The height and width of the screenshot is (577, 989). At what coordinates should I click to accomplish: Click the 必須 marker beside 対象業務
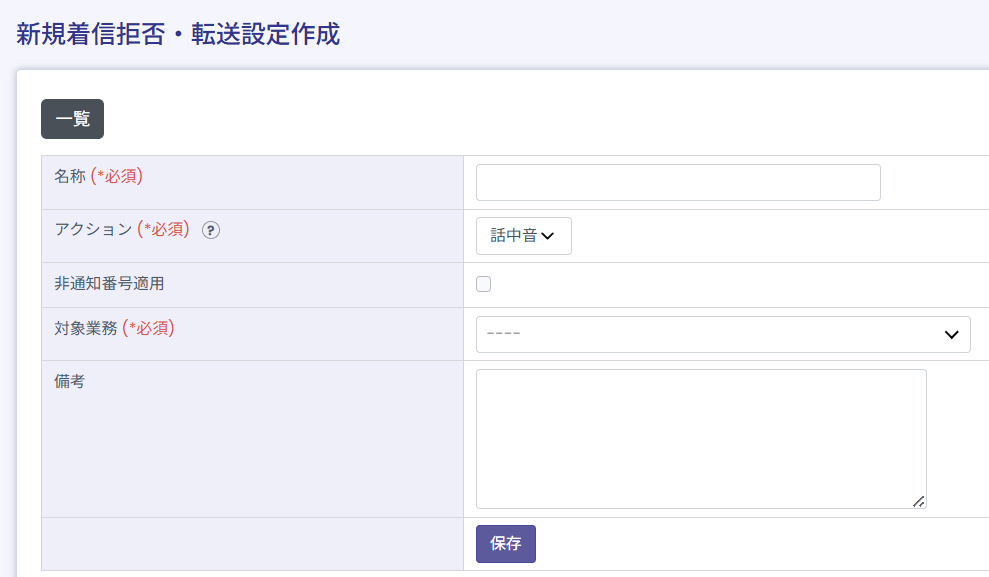pyautogui.click(x=148, y=328)
